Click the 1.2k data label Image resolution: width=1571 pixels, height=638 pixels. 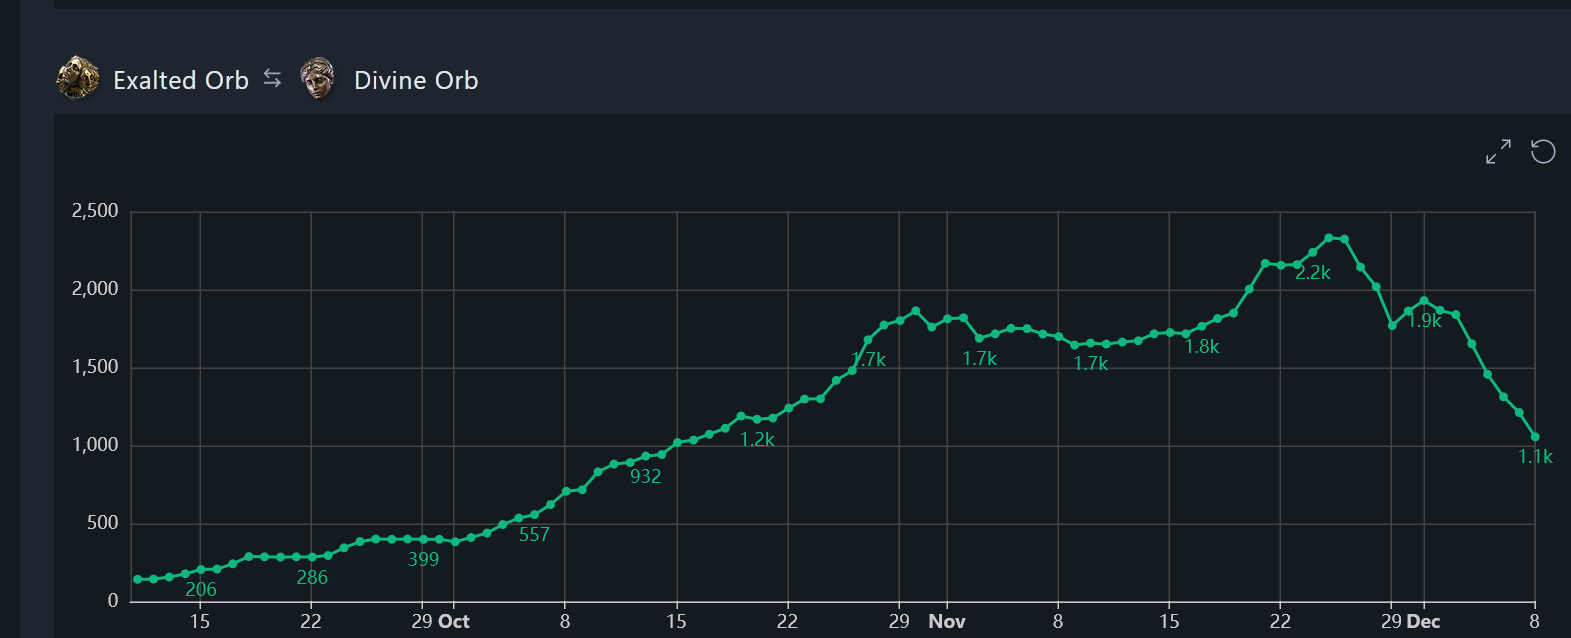(757, 439)
